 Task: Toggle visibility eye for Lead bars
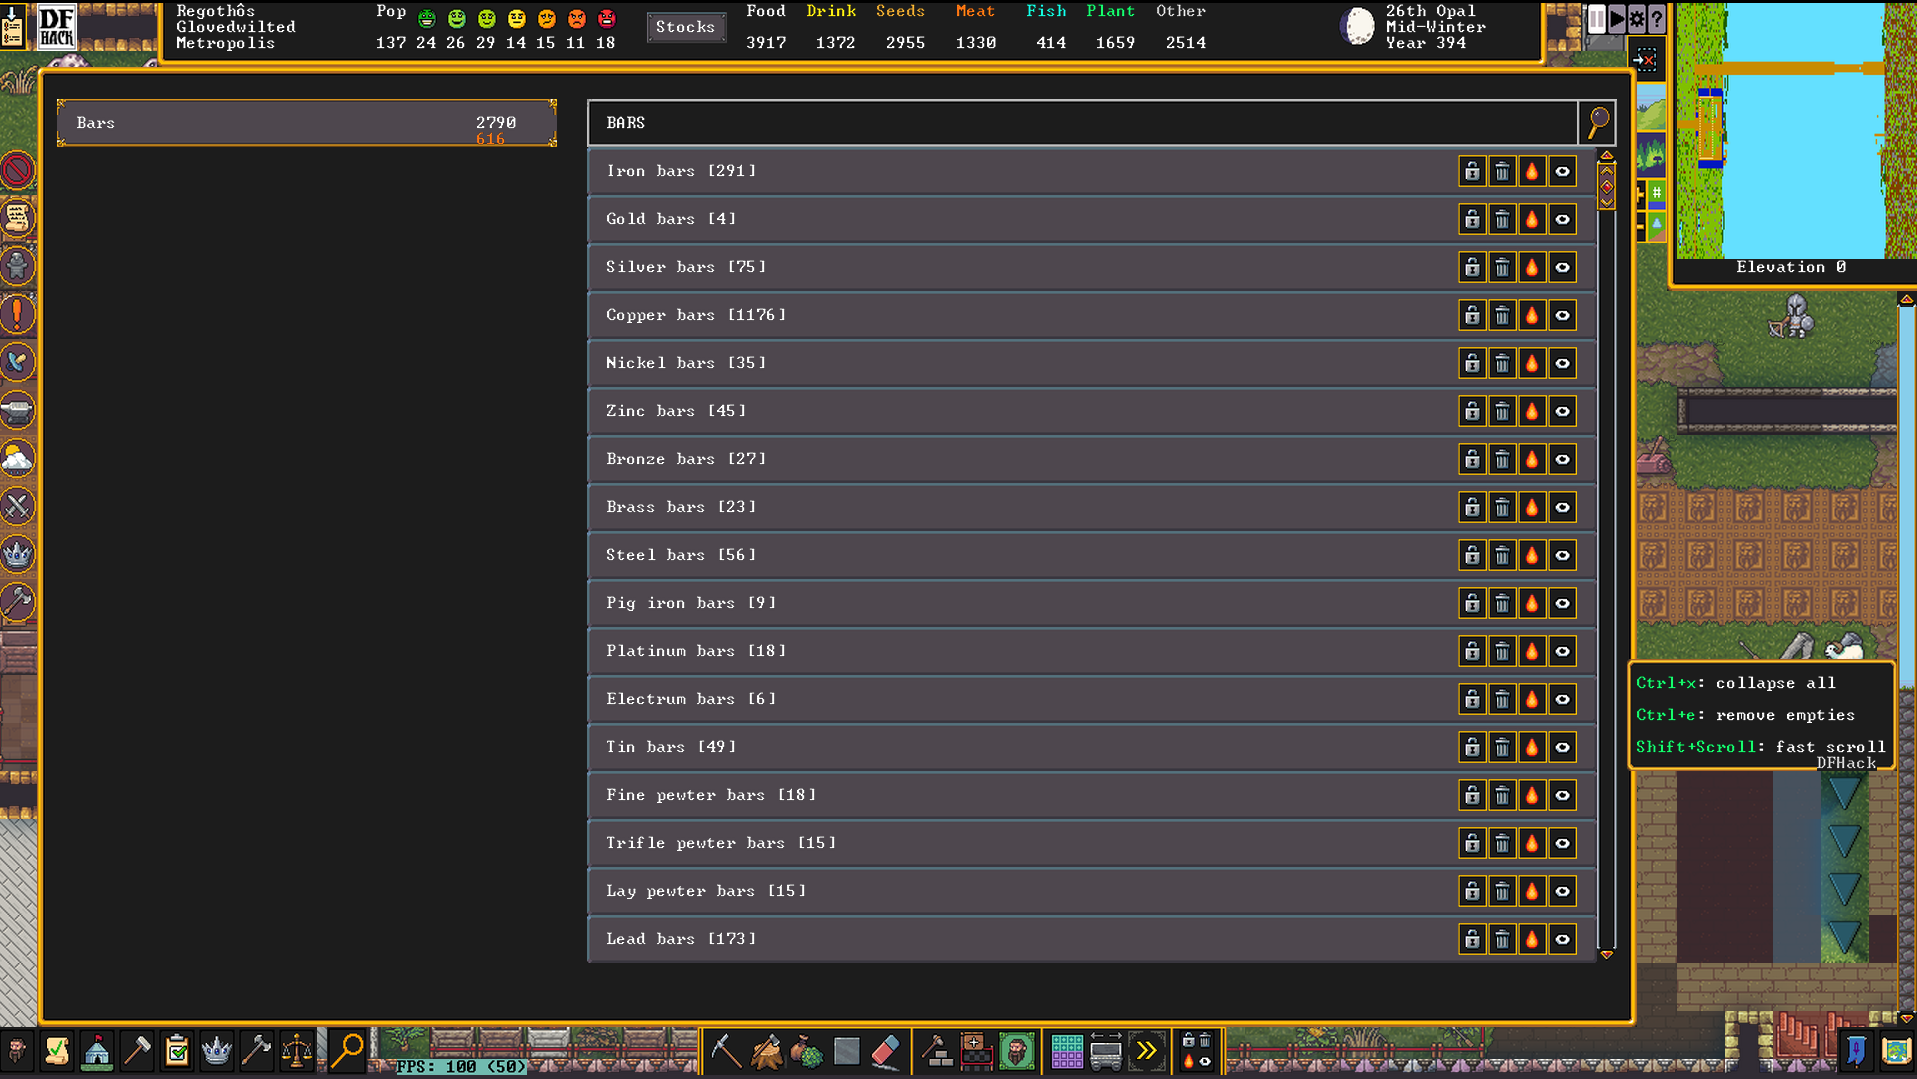[1562, 939]
